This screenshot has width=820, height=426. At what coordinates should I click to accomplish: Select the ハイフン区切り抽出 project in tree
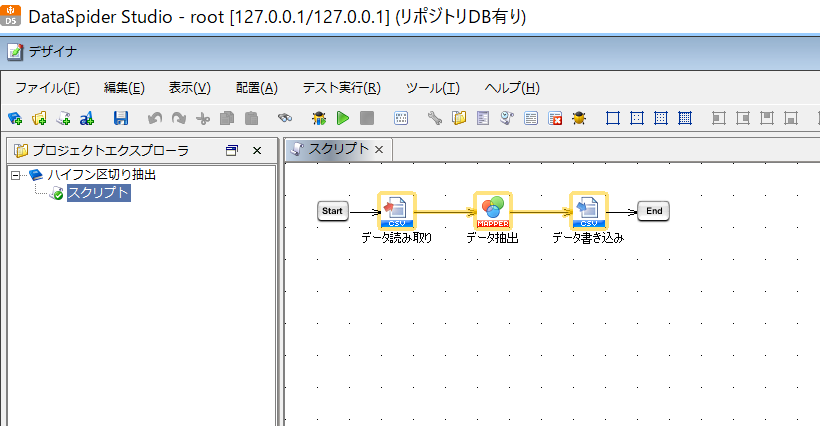pyautogui.click(x=101, y=175)
